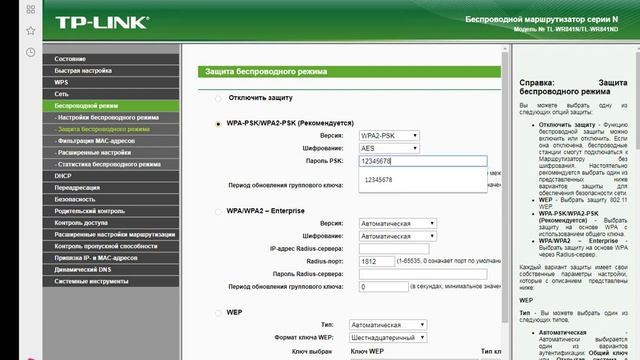The height and width of the screenshot is (360, 640).
Task: Open 'Расширенные настройки' submenu
Action: coord(111,153)
